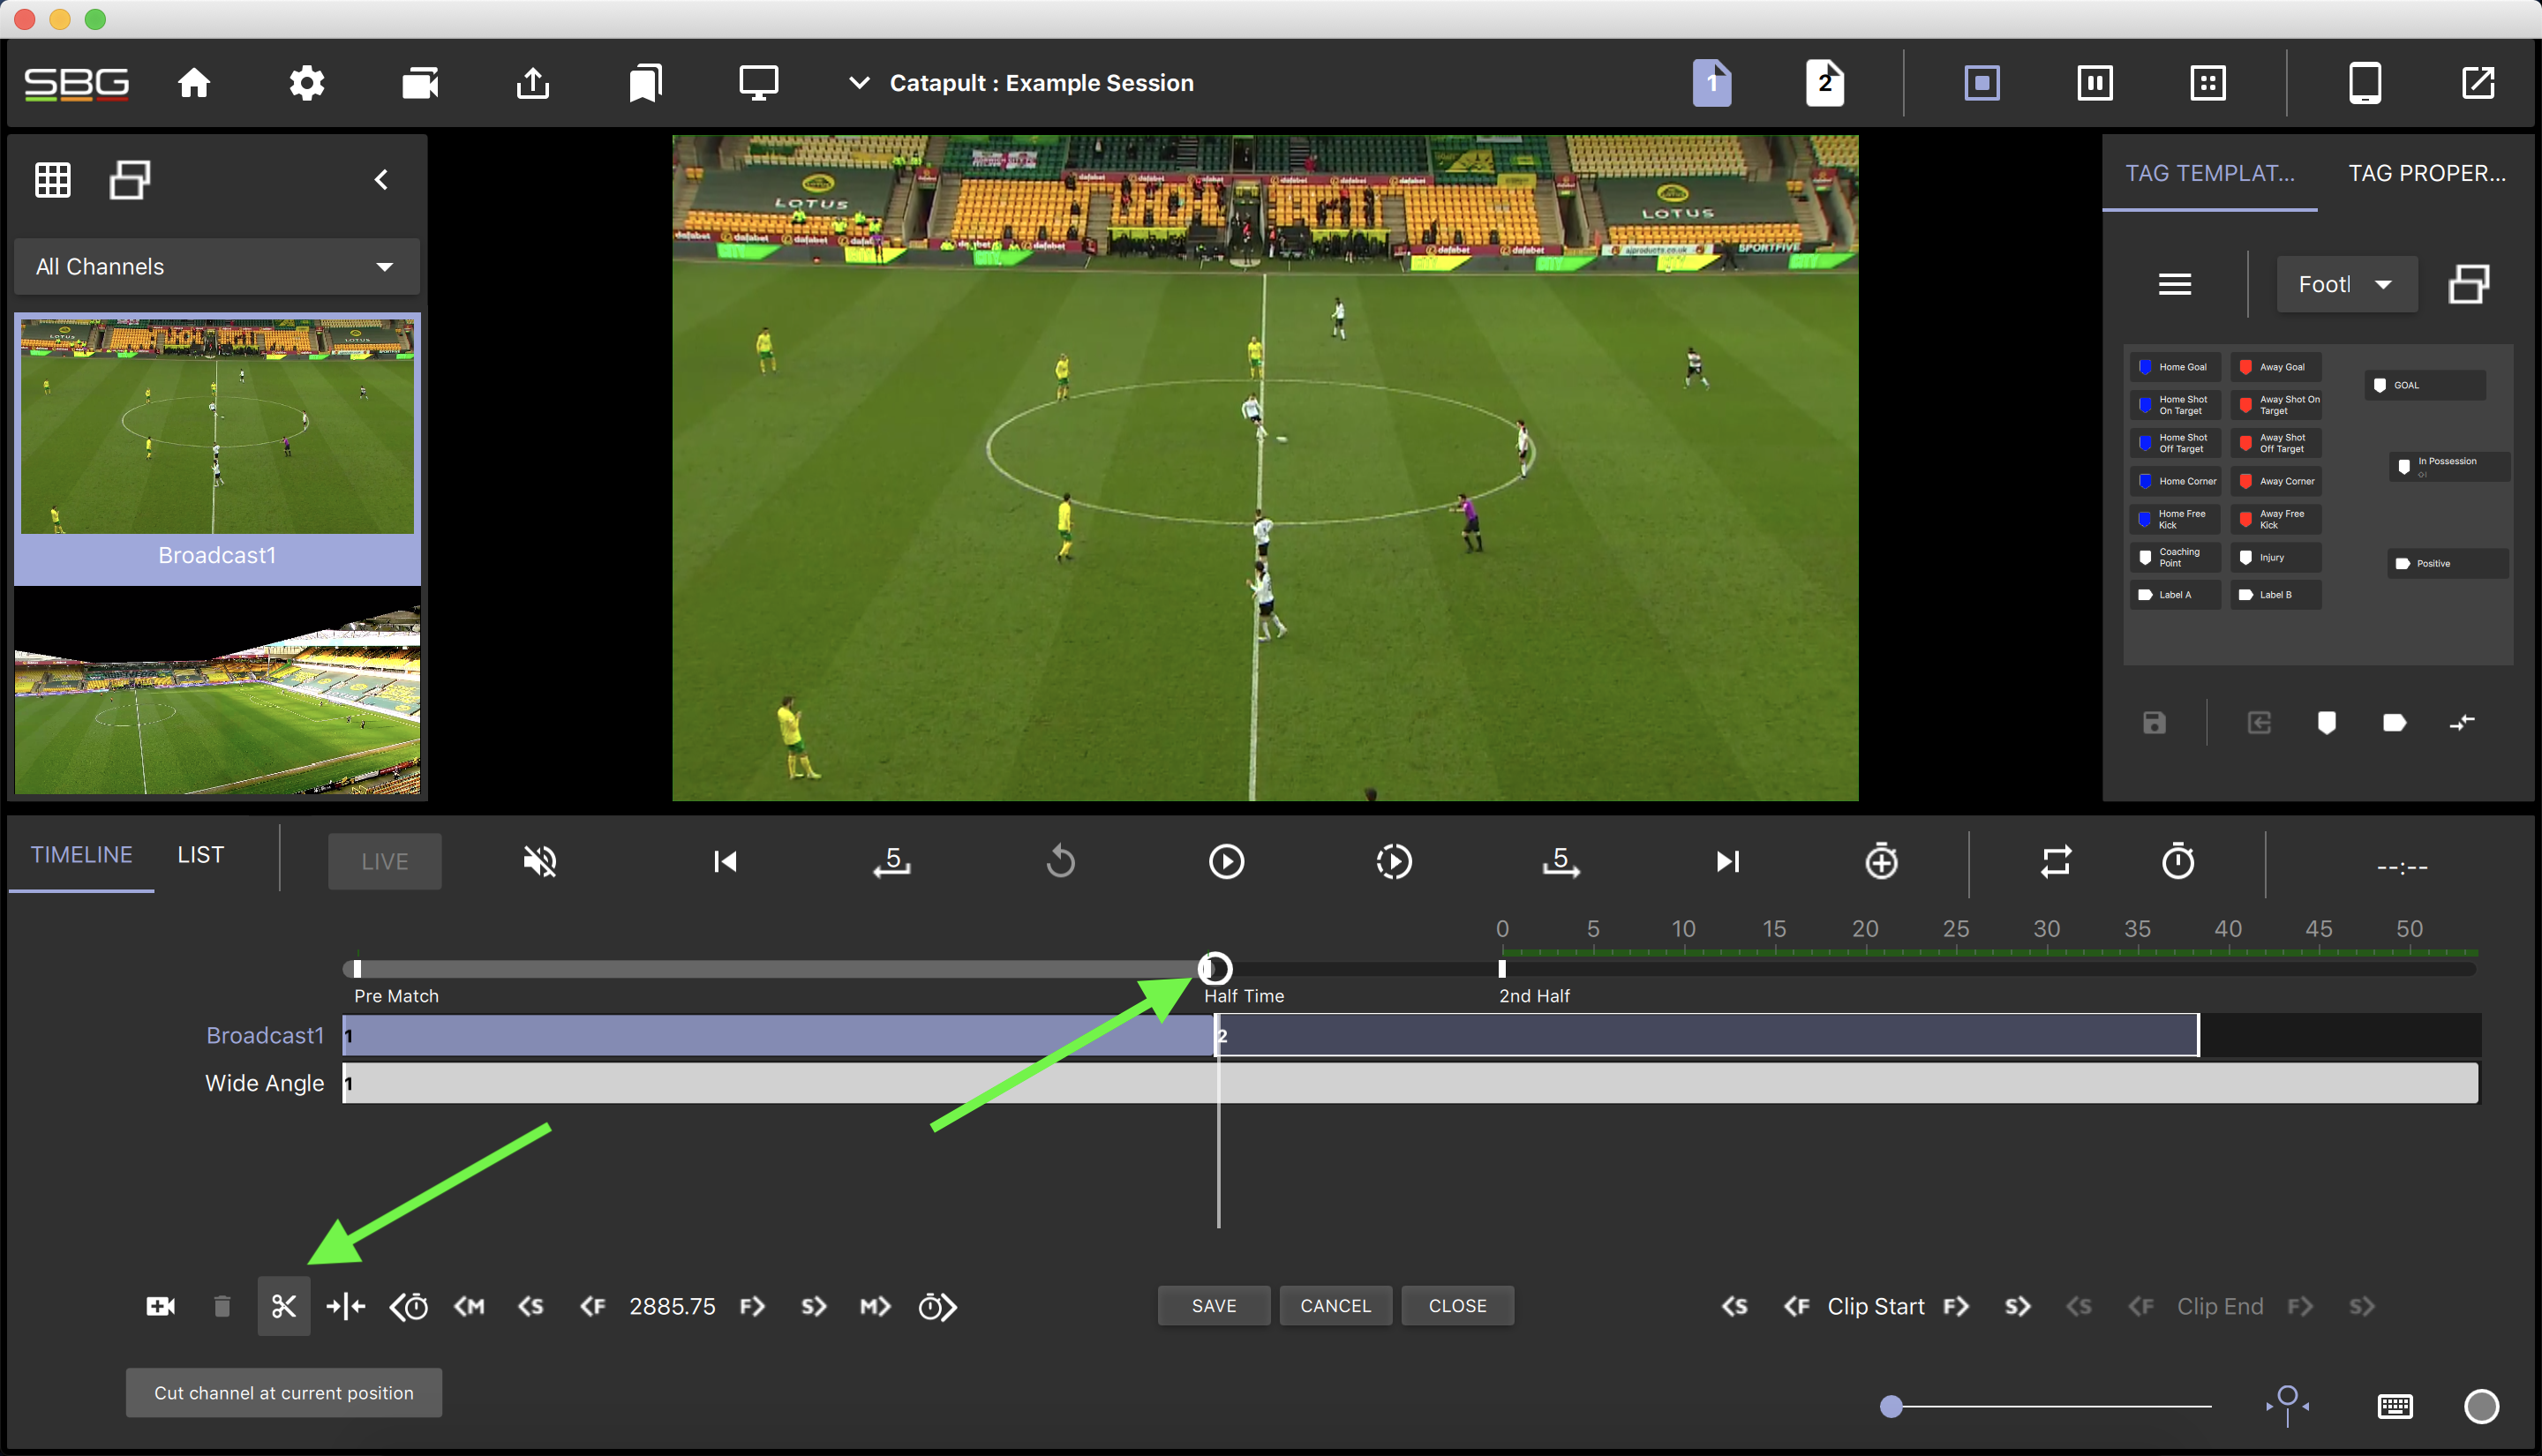Viewport: 2542px width, 1456px height.
Task: Open the video camera capture icon
Action: tap(420, 82)
